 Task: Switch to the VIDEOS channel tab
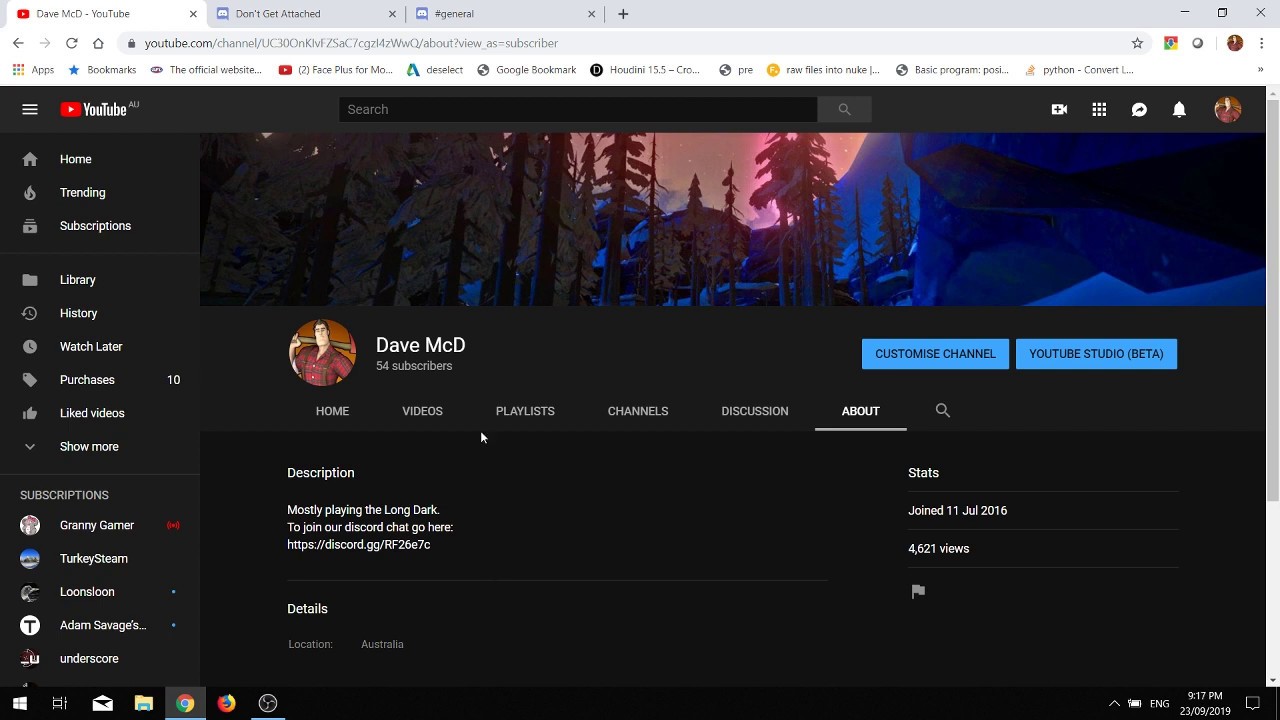pyautogui.click(x=422, y=411)
